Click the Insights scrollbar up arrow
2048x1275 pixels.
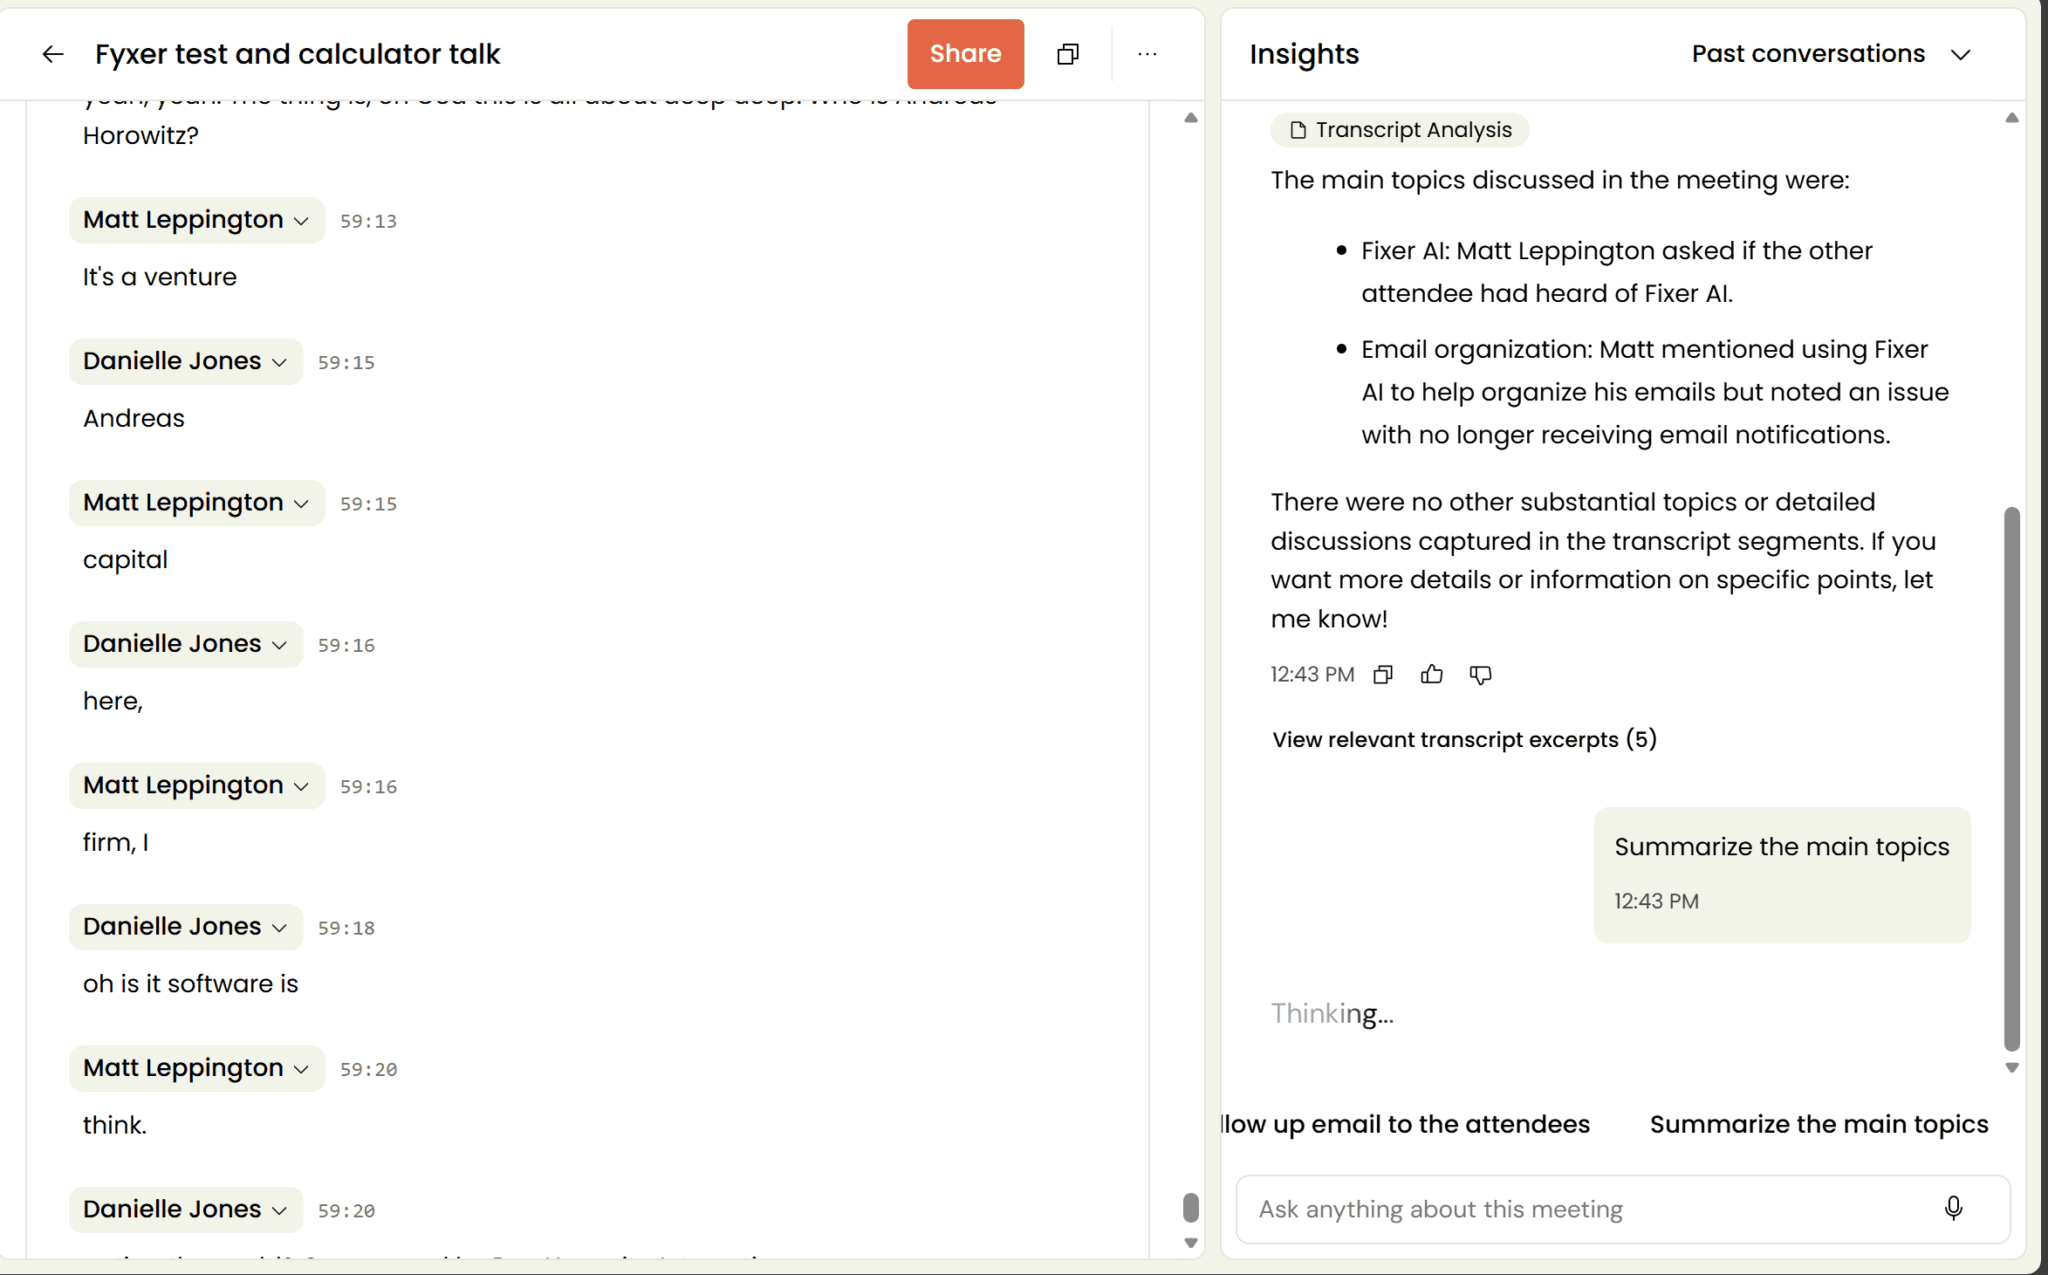2012,118
